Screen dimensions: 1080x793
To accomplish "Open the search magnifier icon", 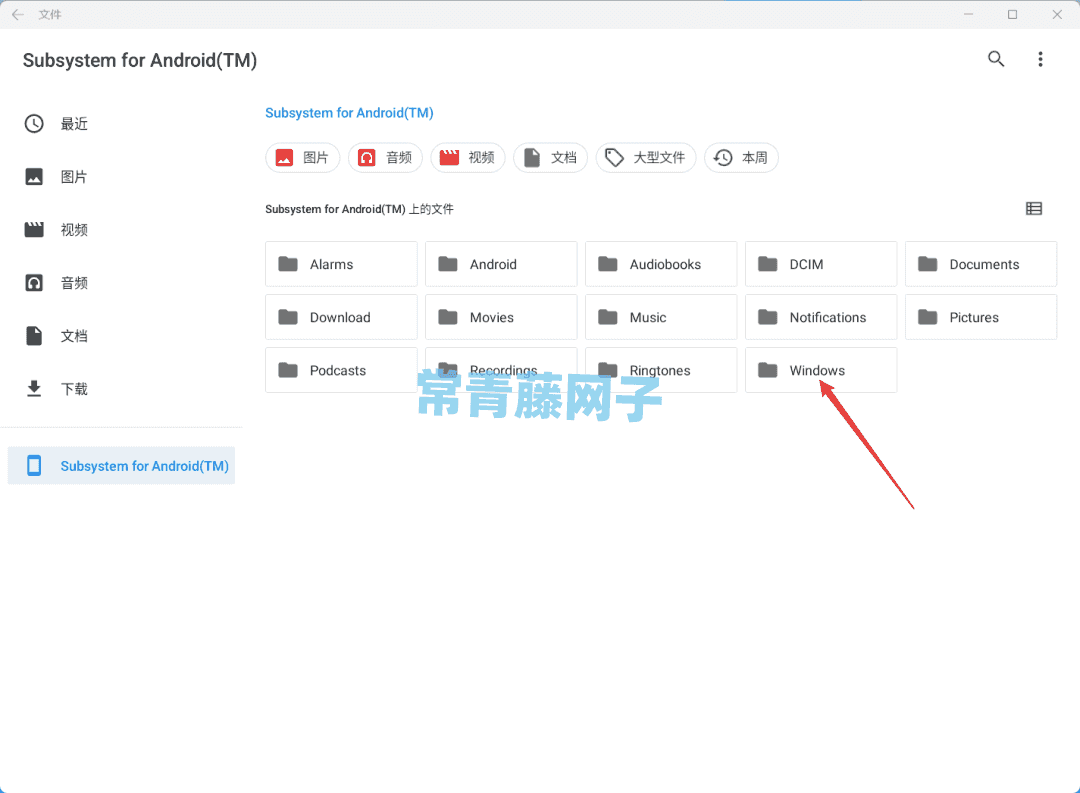I will pos(996,59).
